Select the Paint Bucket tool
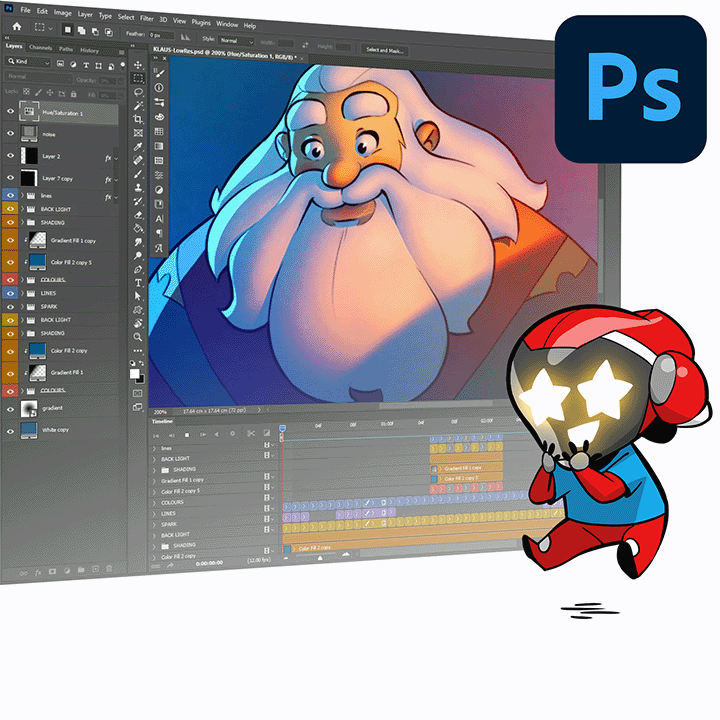The width and height of the screenshot is (720, 720). [138, 228]
